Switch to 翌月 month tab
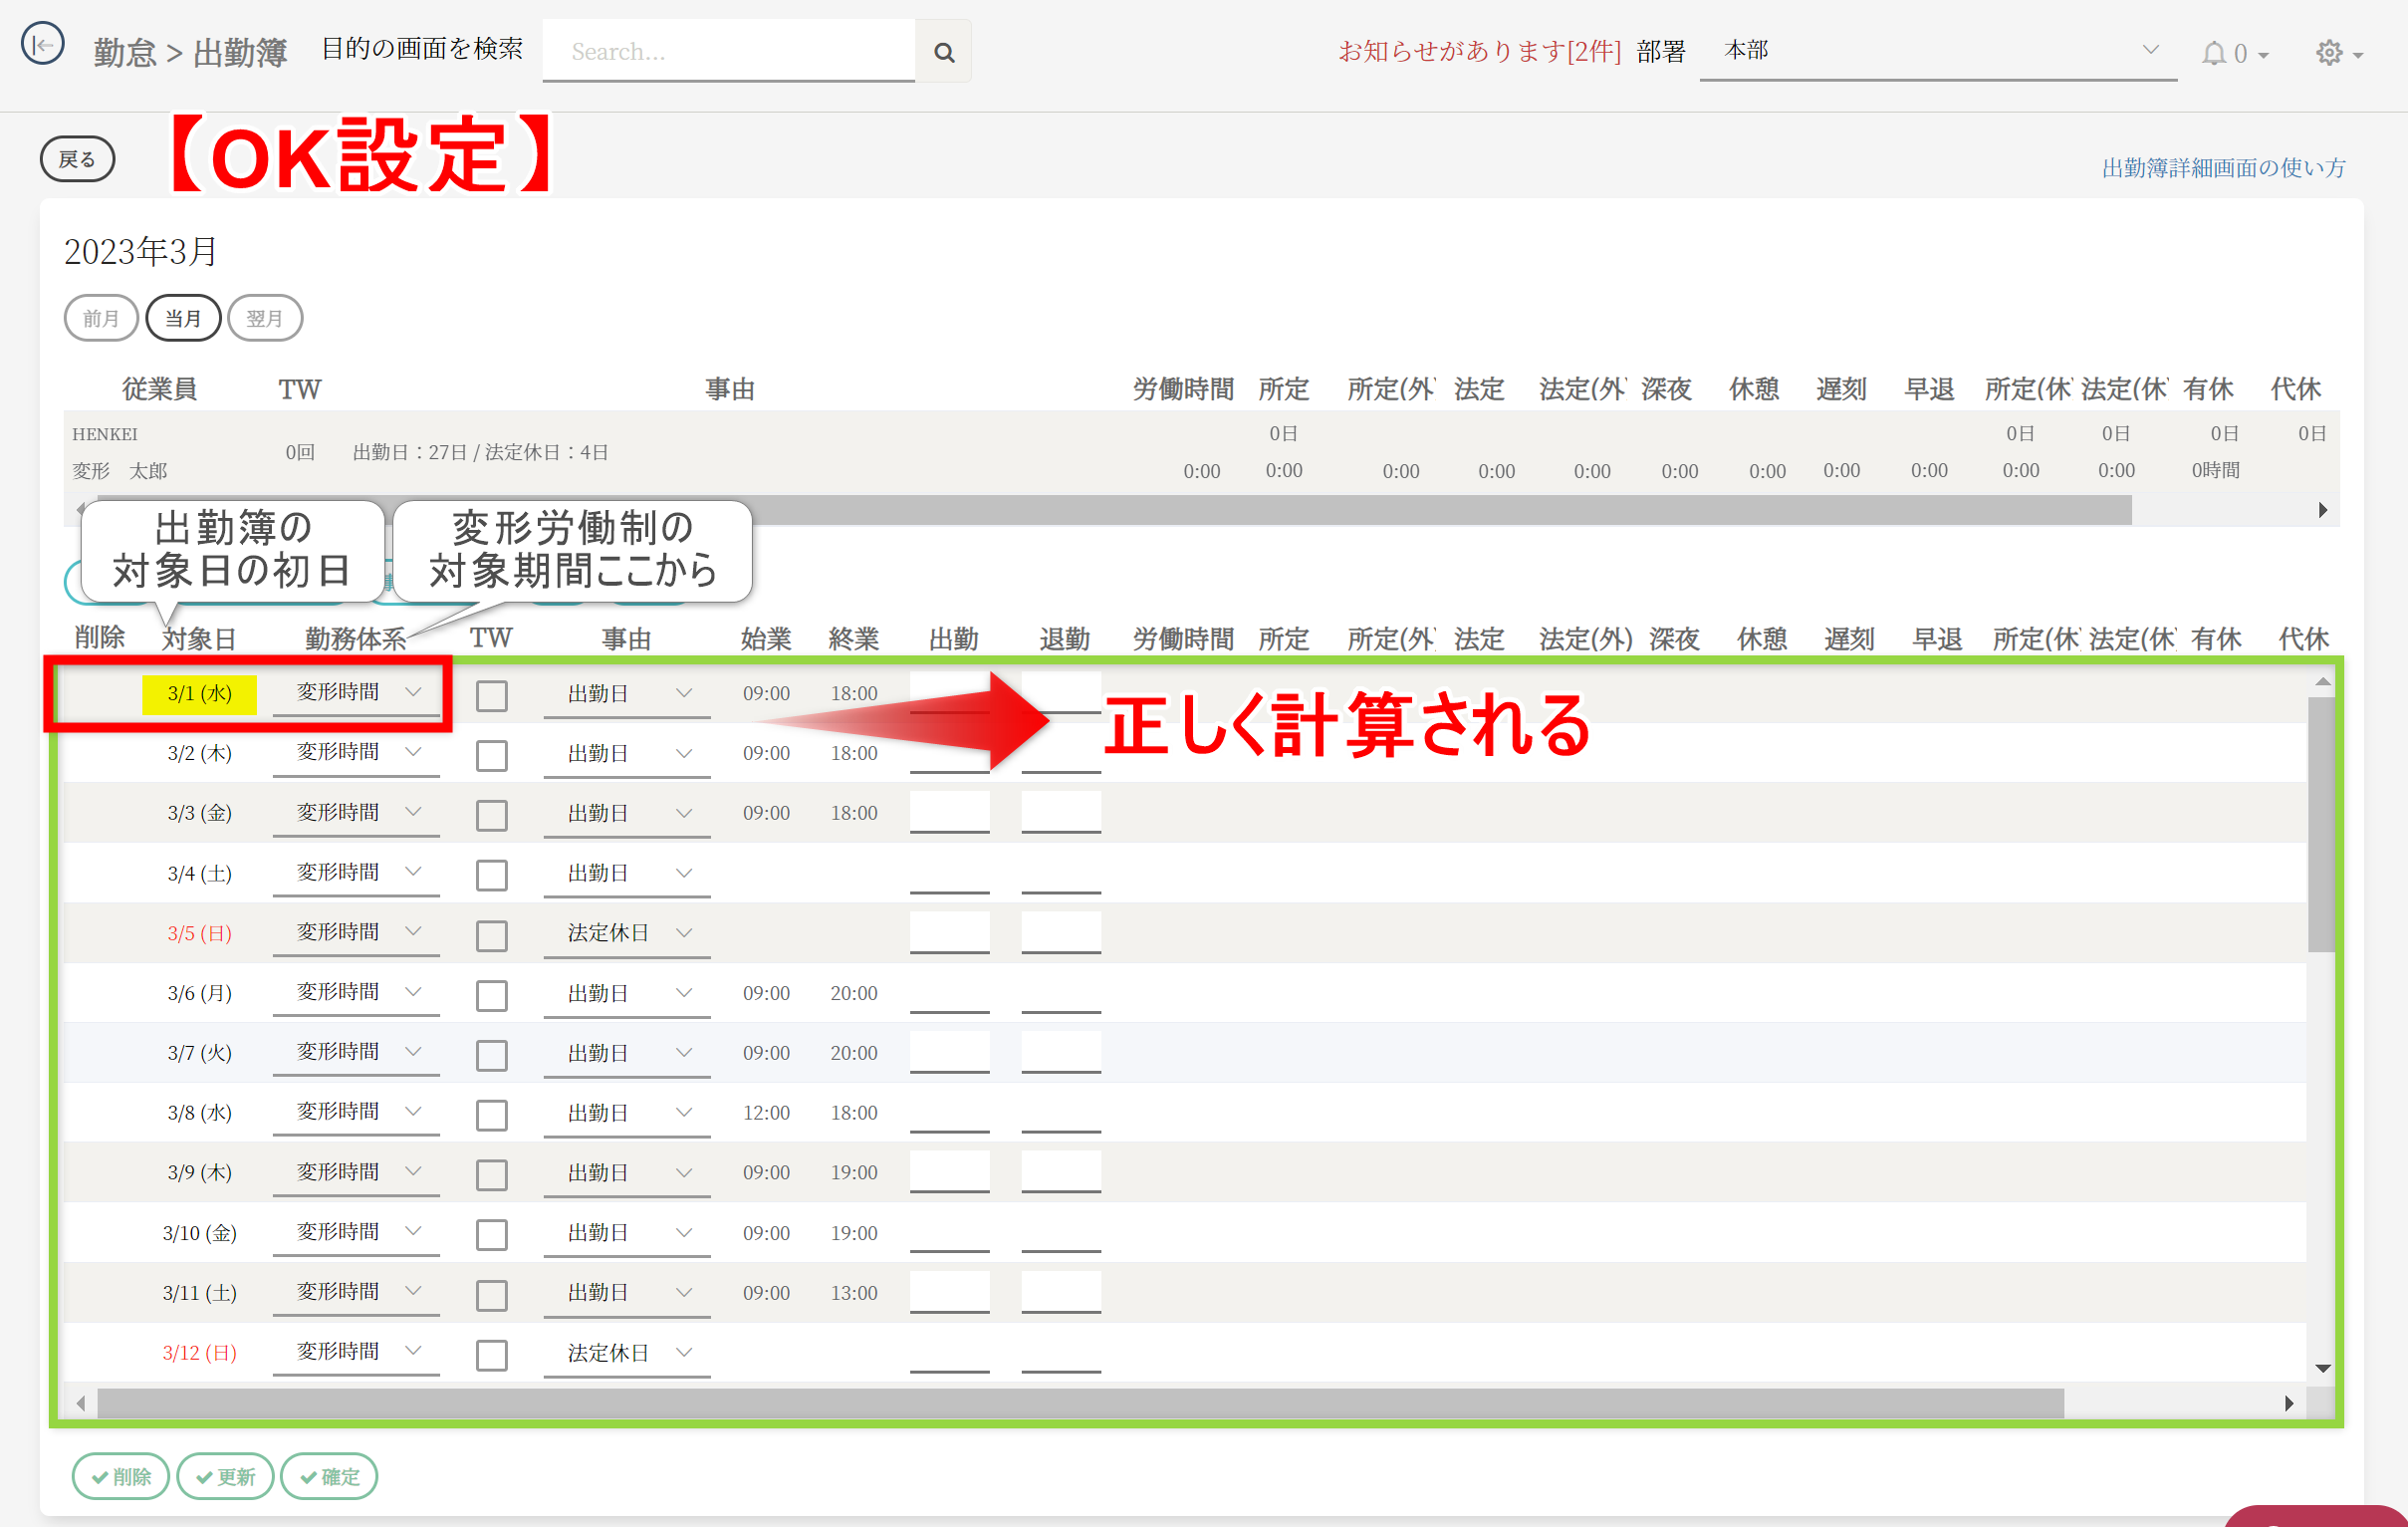 point(265,318)
